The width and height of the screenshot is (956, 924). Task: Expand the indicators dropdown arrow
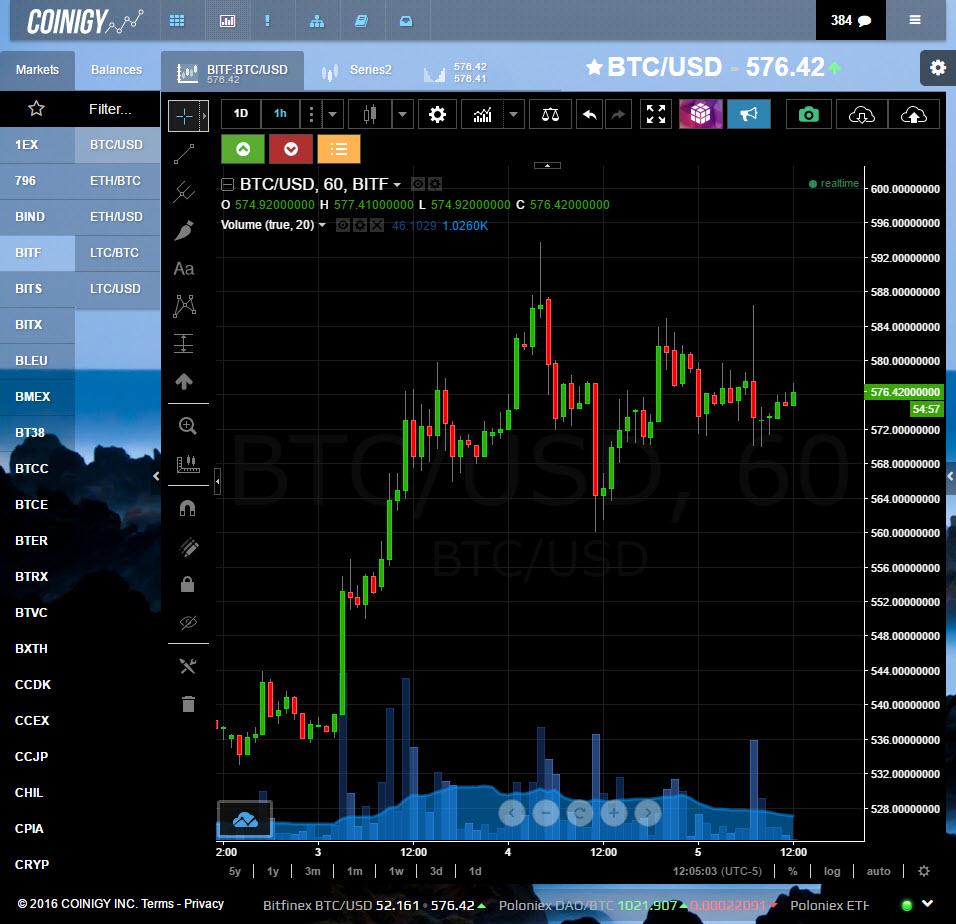coord(513,114)
